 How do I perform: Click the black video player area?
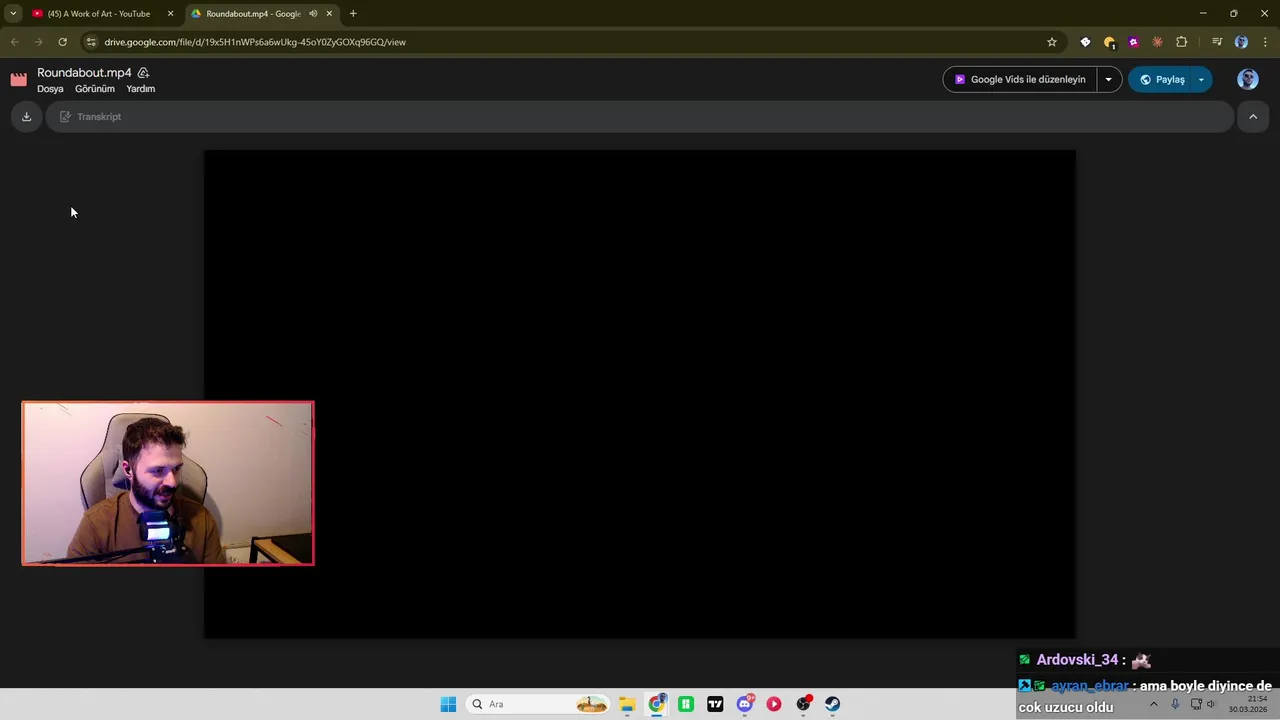pyautogui.click(x=640, y=394)
